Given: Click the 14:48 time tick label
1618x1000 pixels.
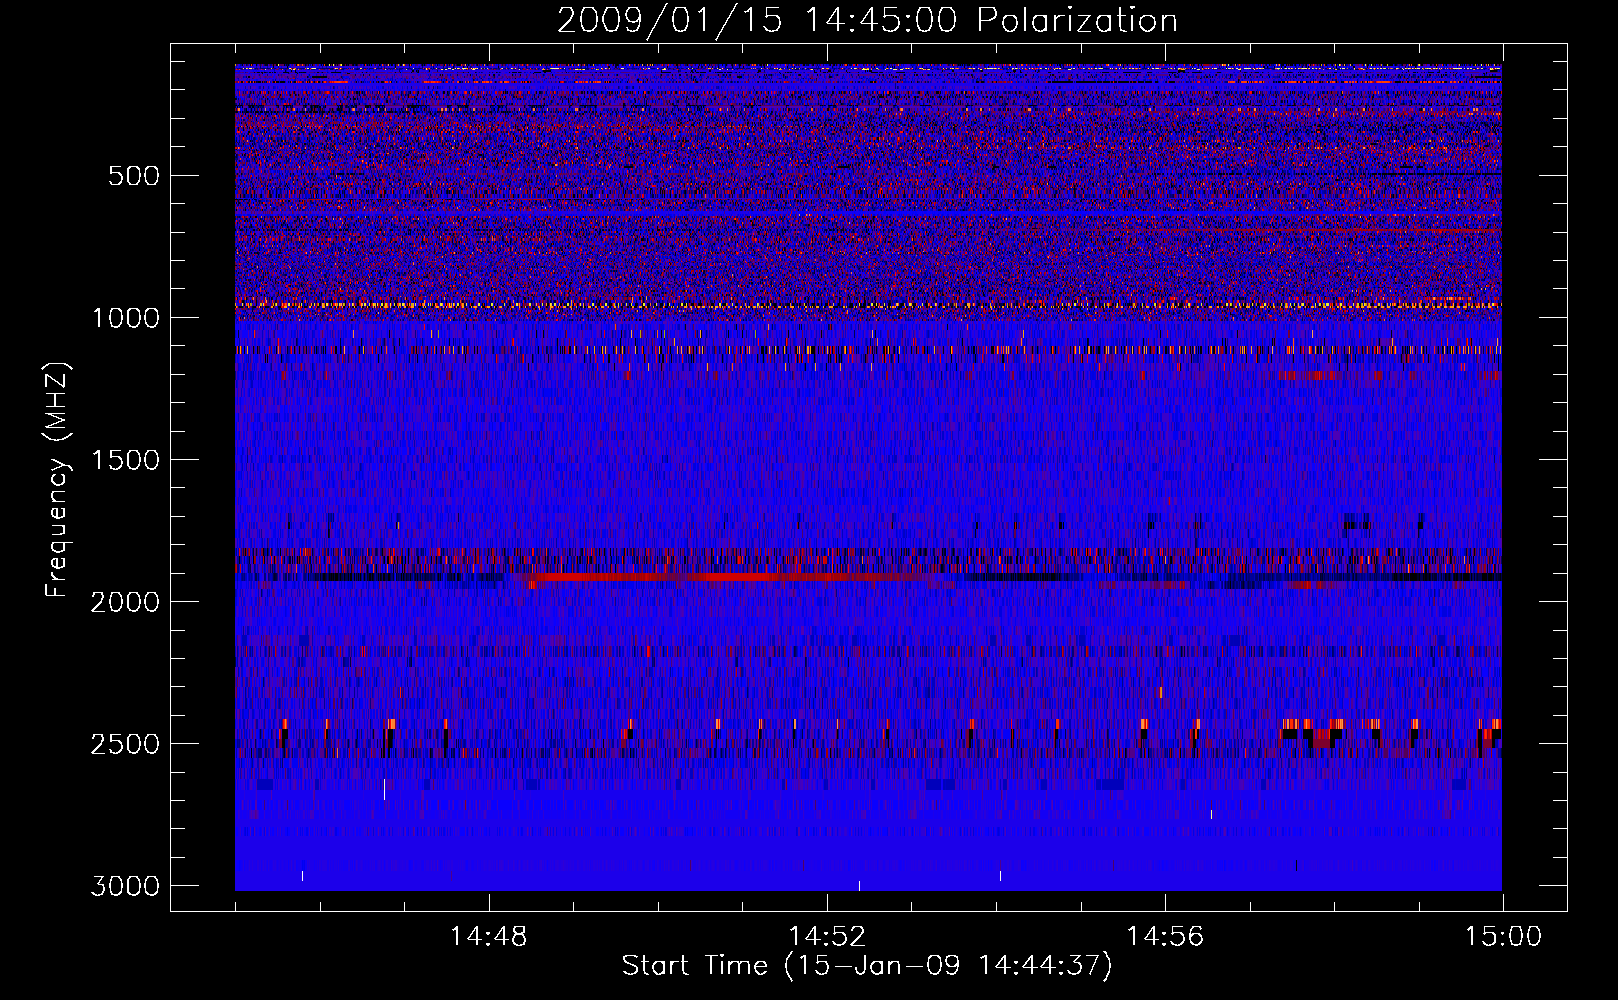Looking at the screenshot, I should [x=489, y=937].
